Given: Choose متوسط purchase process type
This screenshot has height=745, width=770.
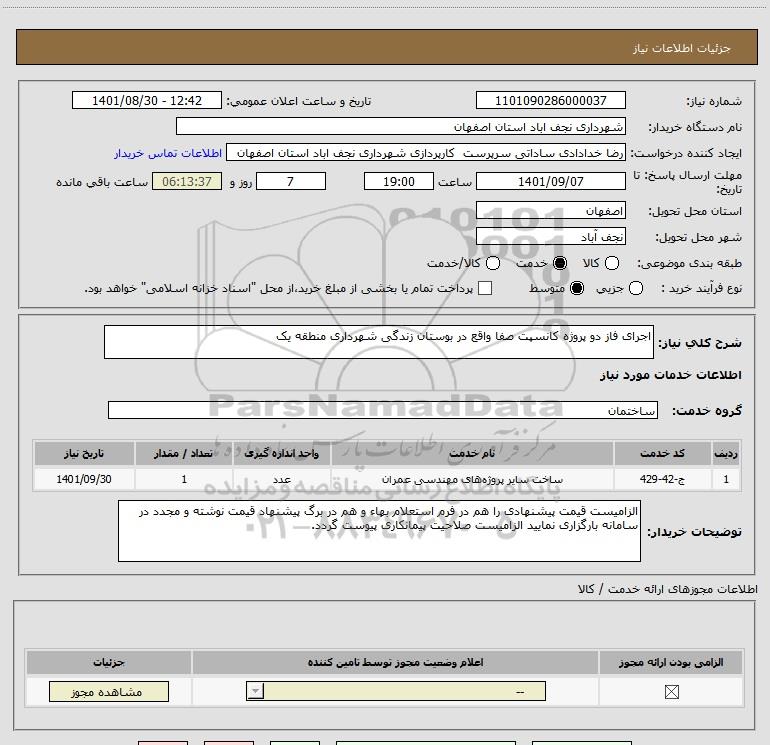Looking at the screenshot, I should tap(577, 288).
